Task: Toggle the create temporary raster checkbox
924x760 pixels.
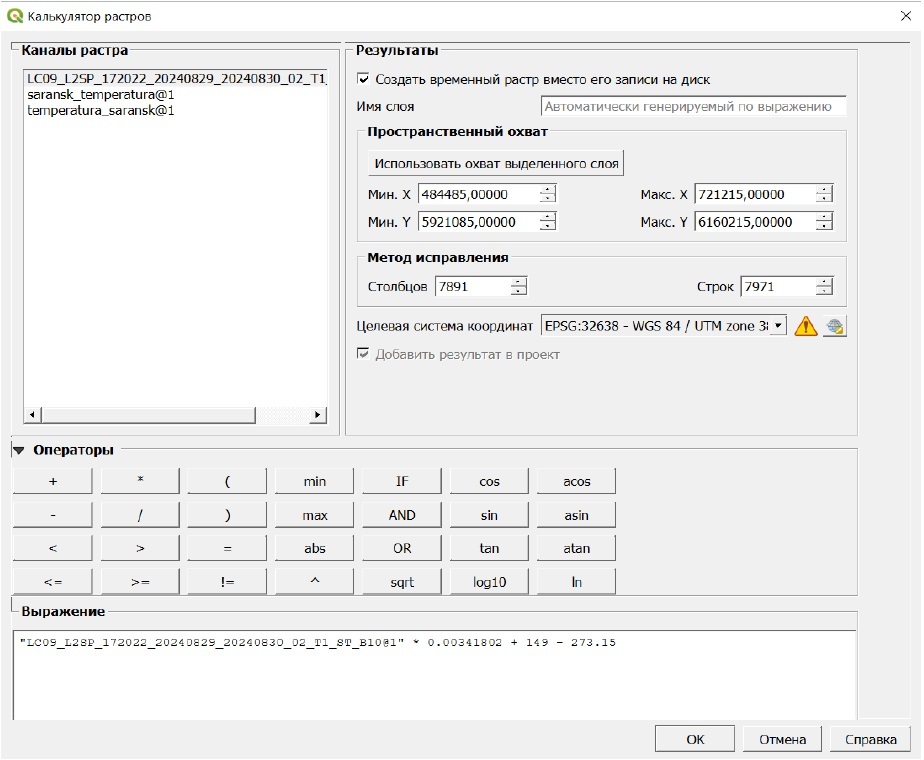Action: (364, 79)
